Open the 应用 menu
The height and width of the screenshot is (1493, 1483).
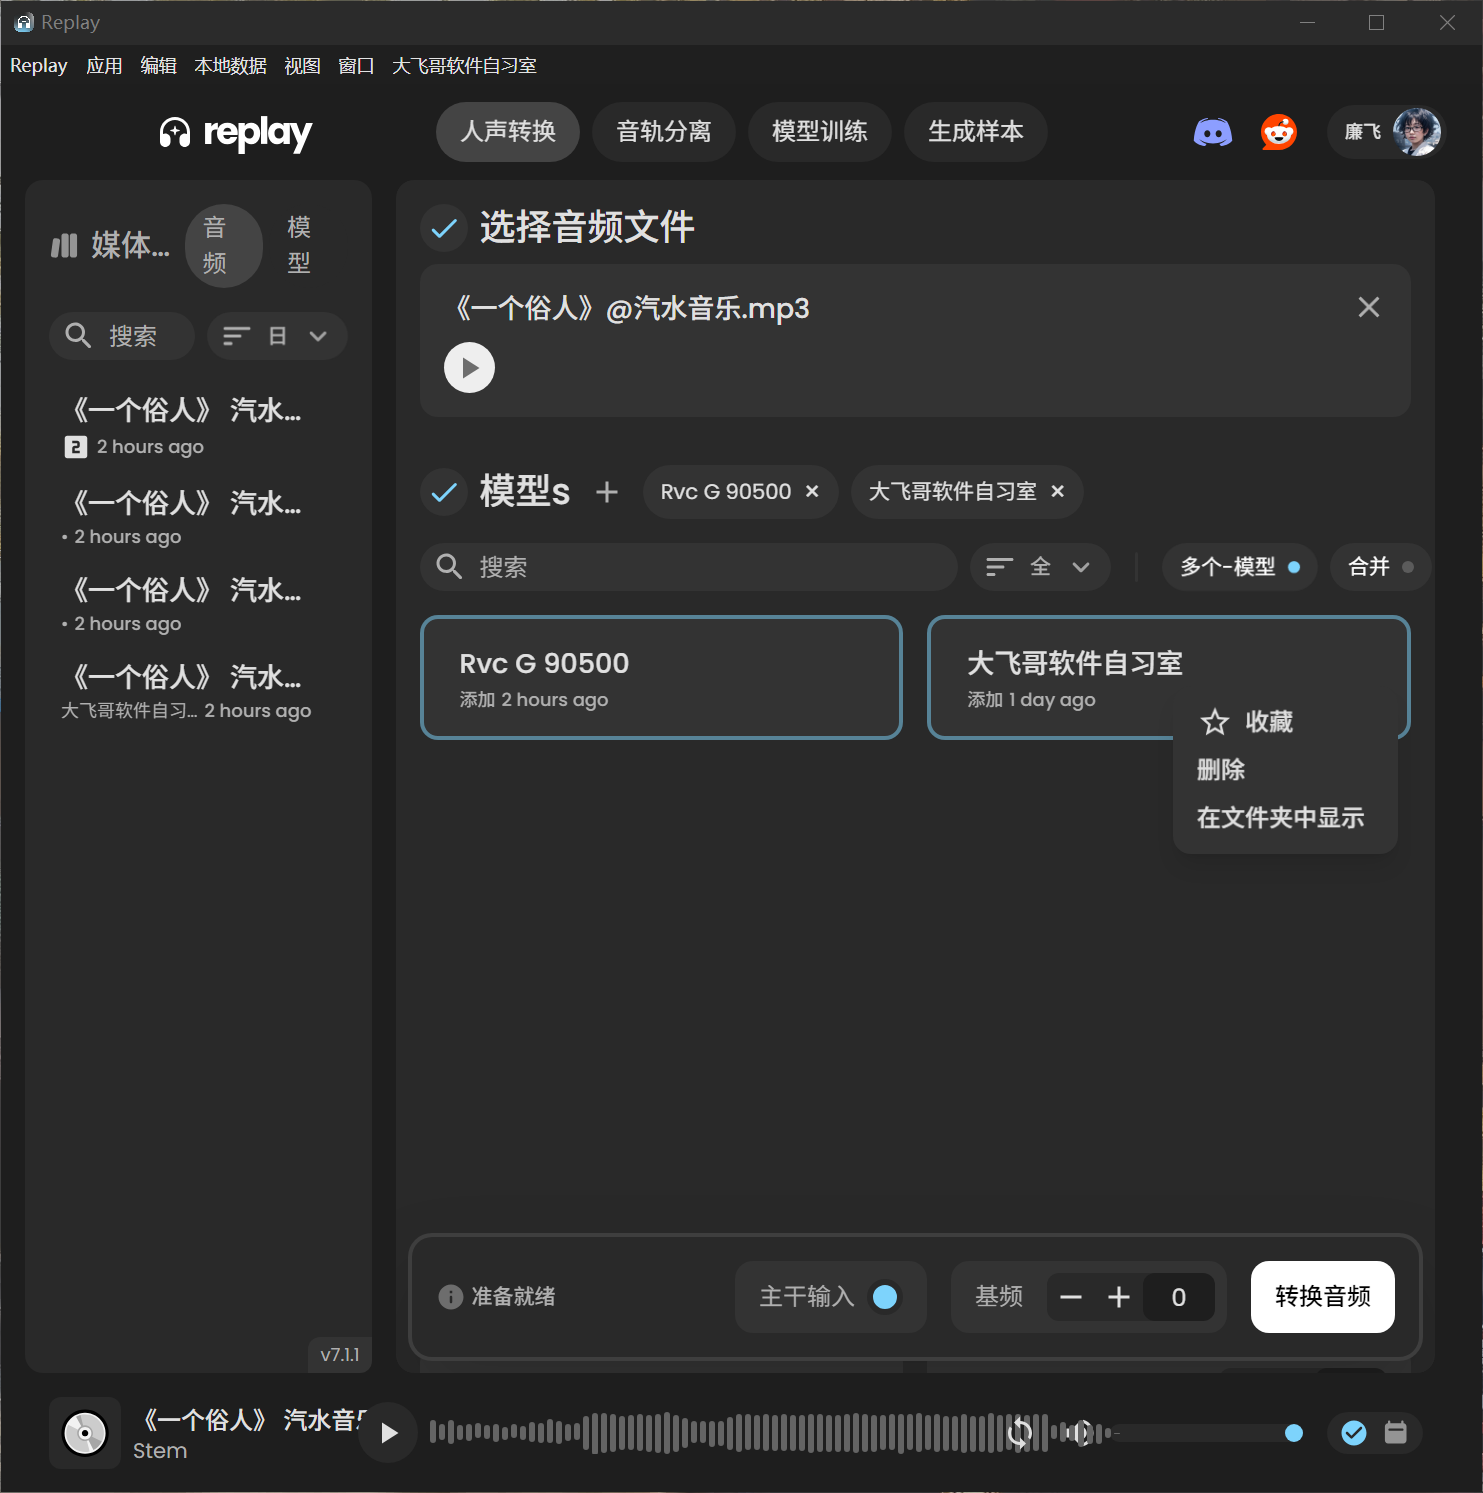(104, 66)
